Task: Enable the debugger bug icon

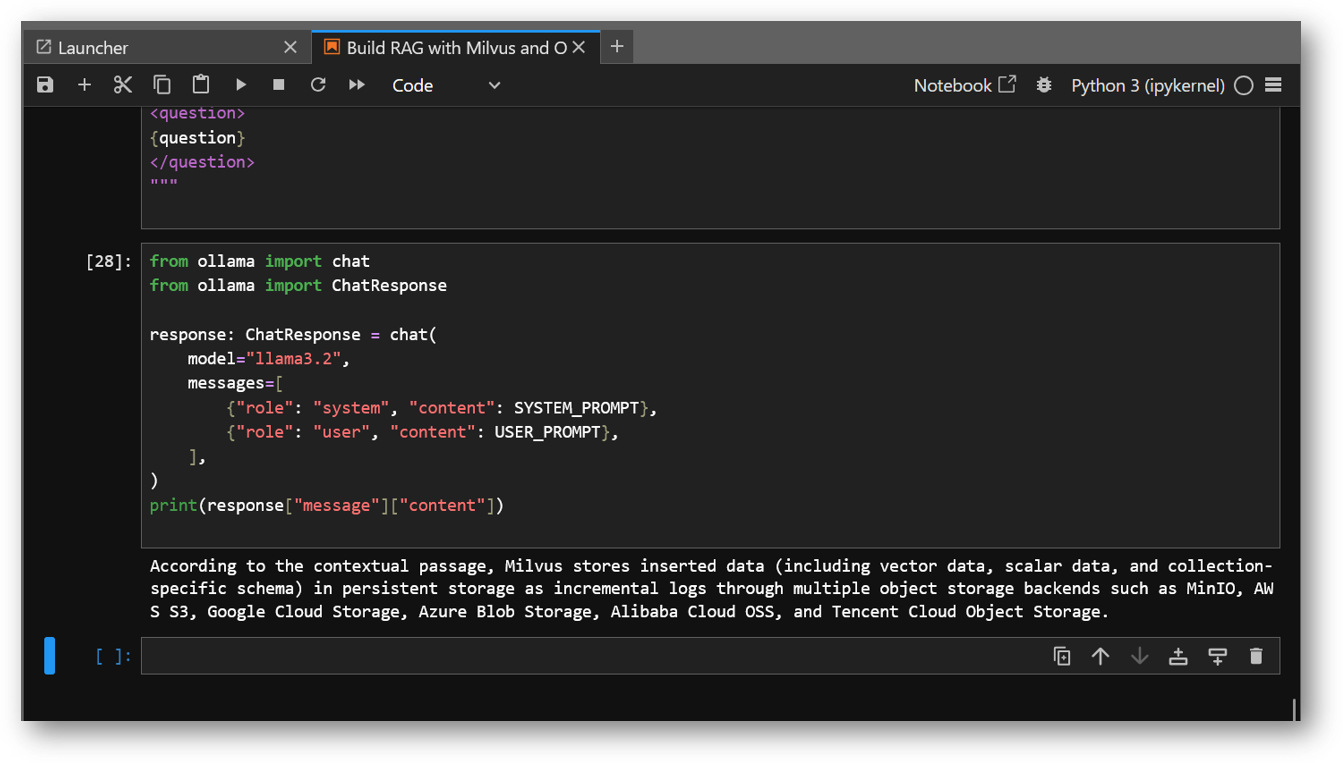Action: tap(1044, 85)
